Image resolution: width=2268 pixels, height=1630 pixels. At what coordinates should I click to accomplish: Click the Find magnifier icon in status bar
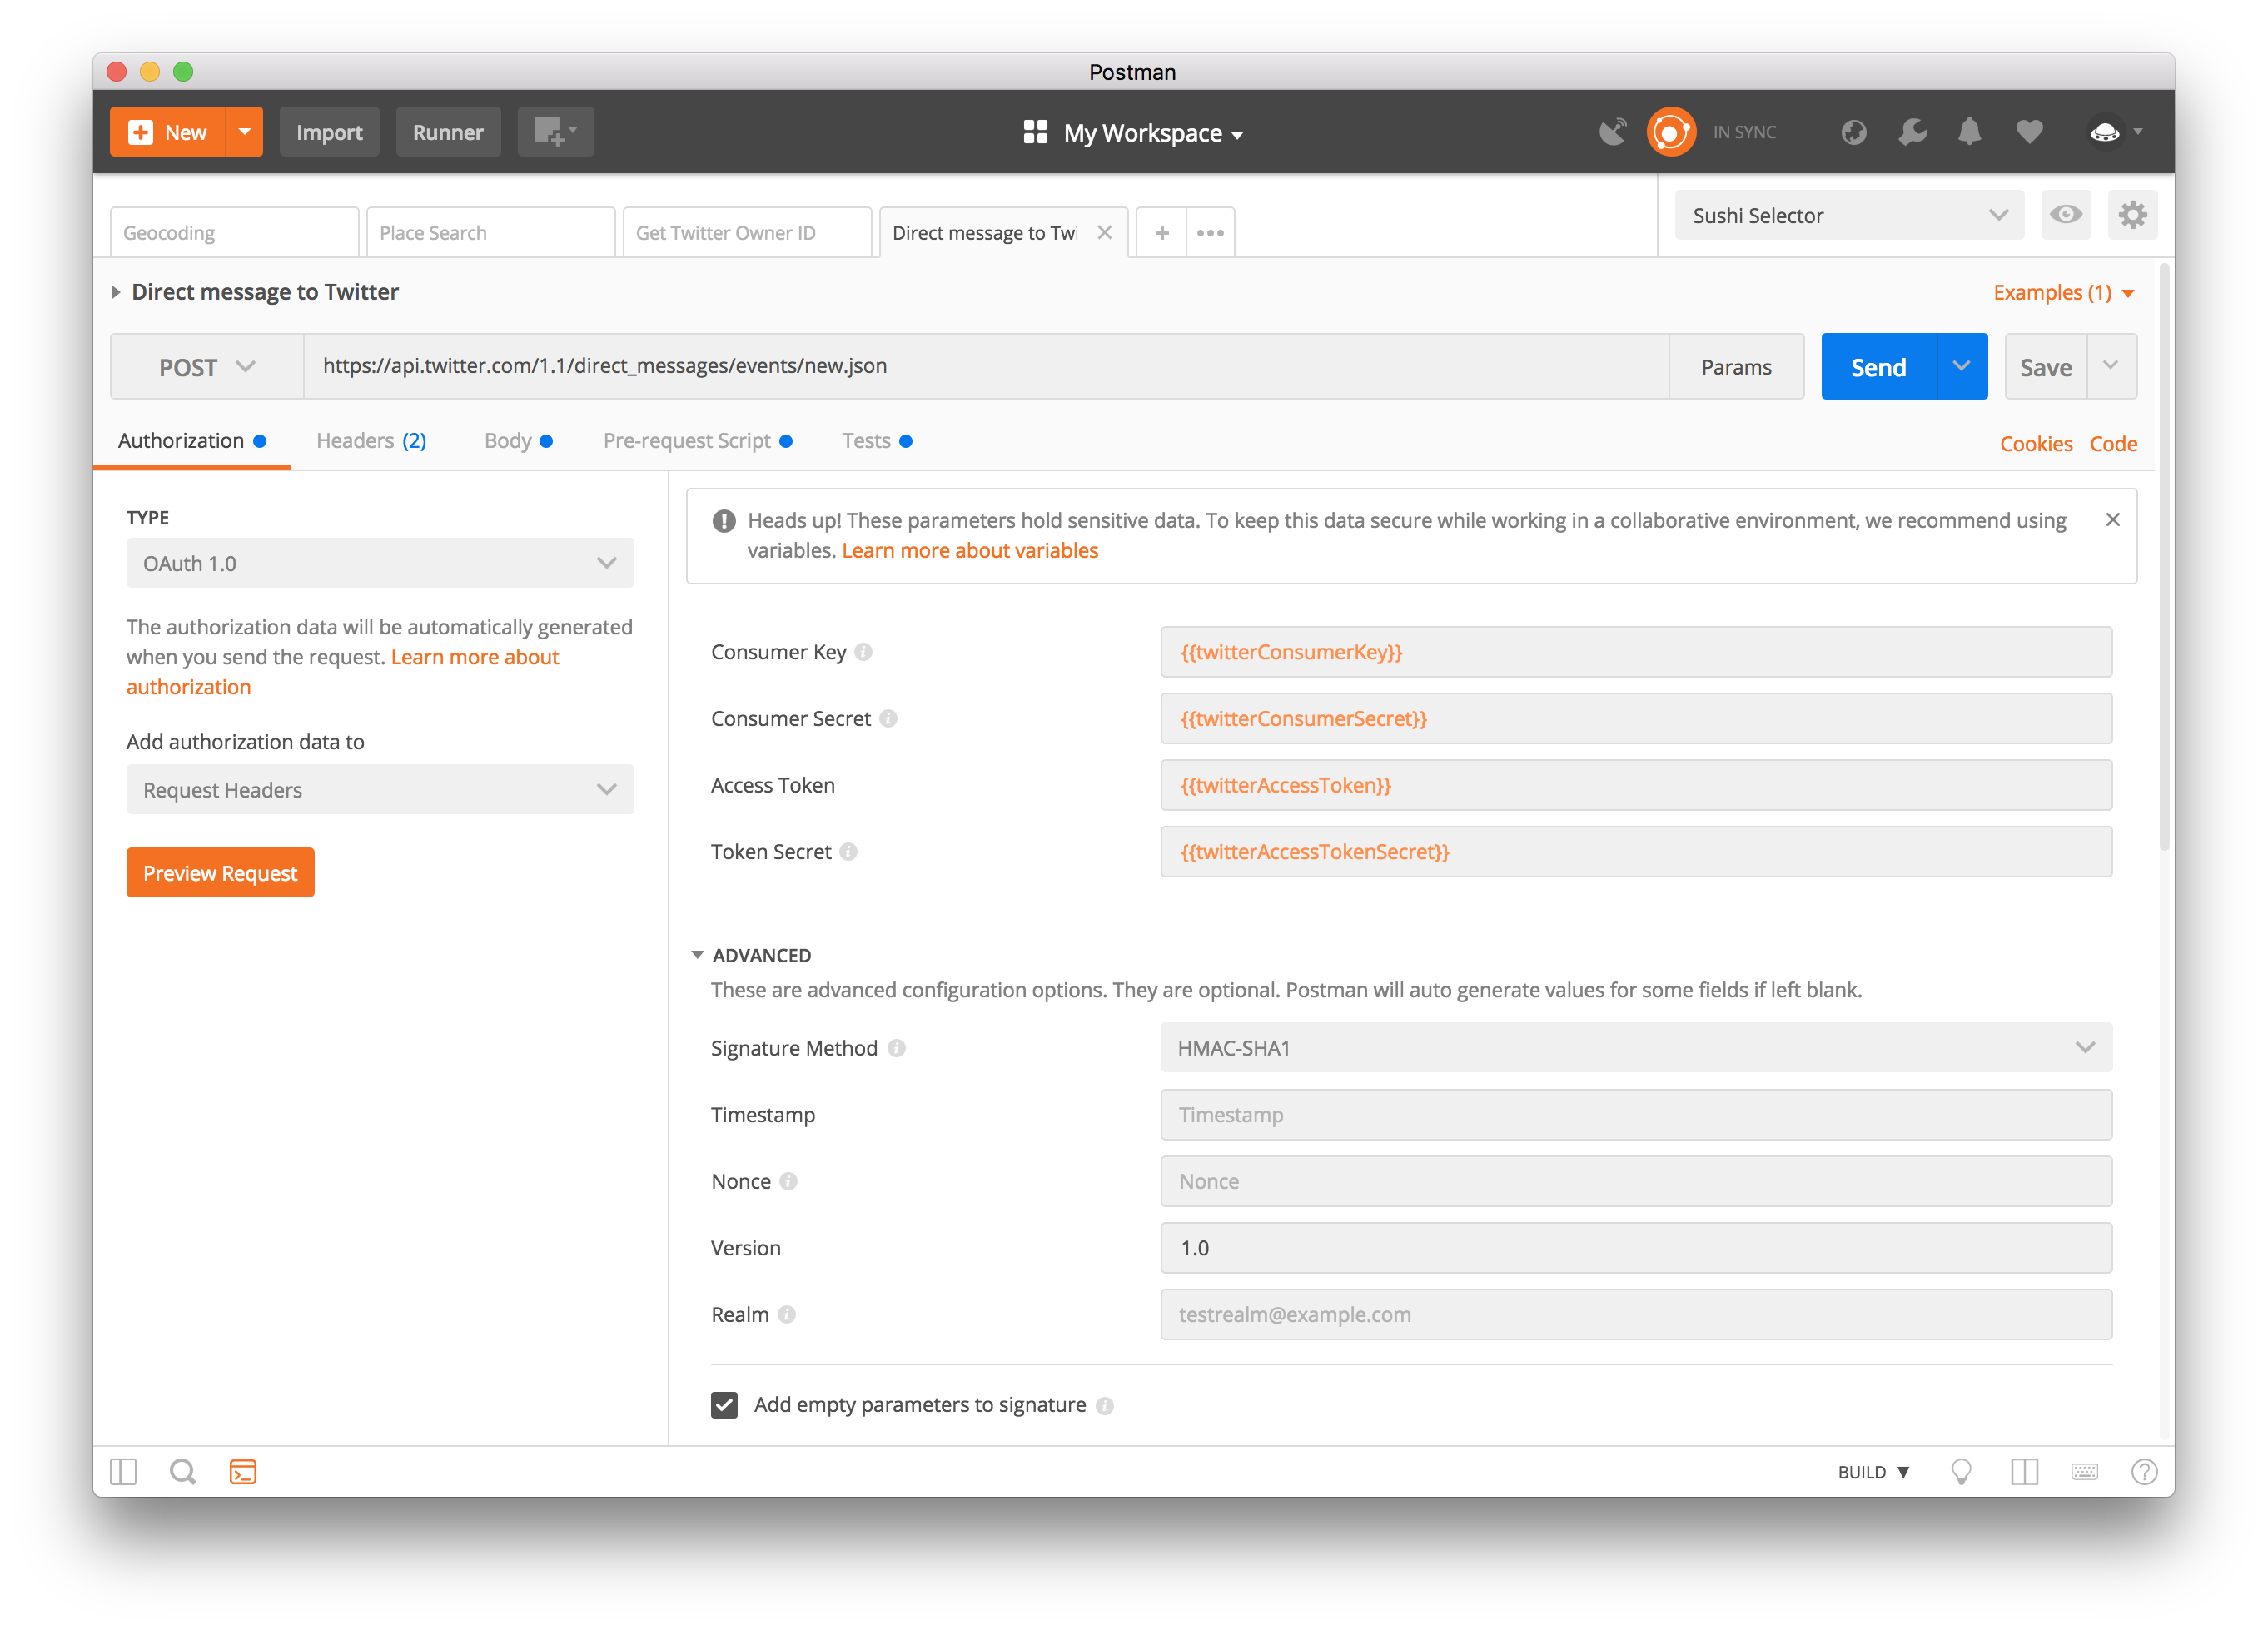(183, 1471)
